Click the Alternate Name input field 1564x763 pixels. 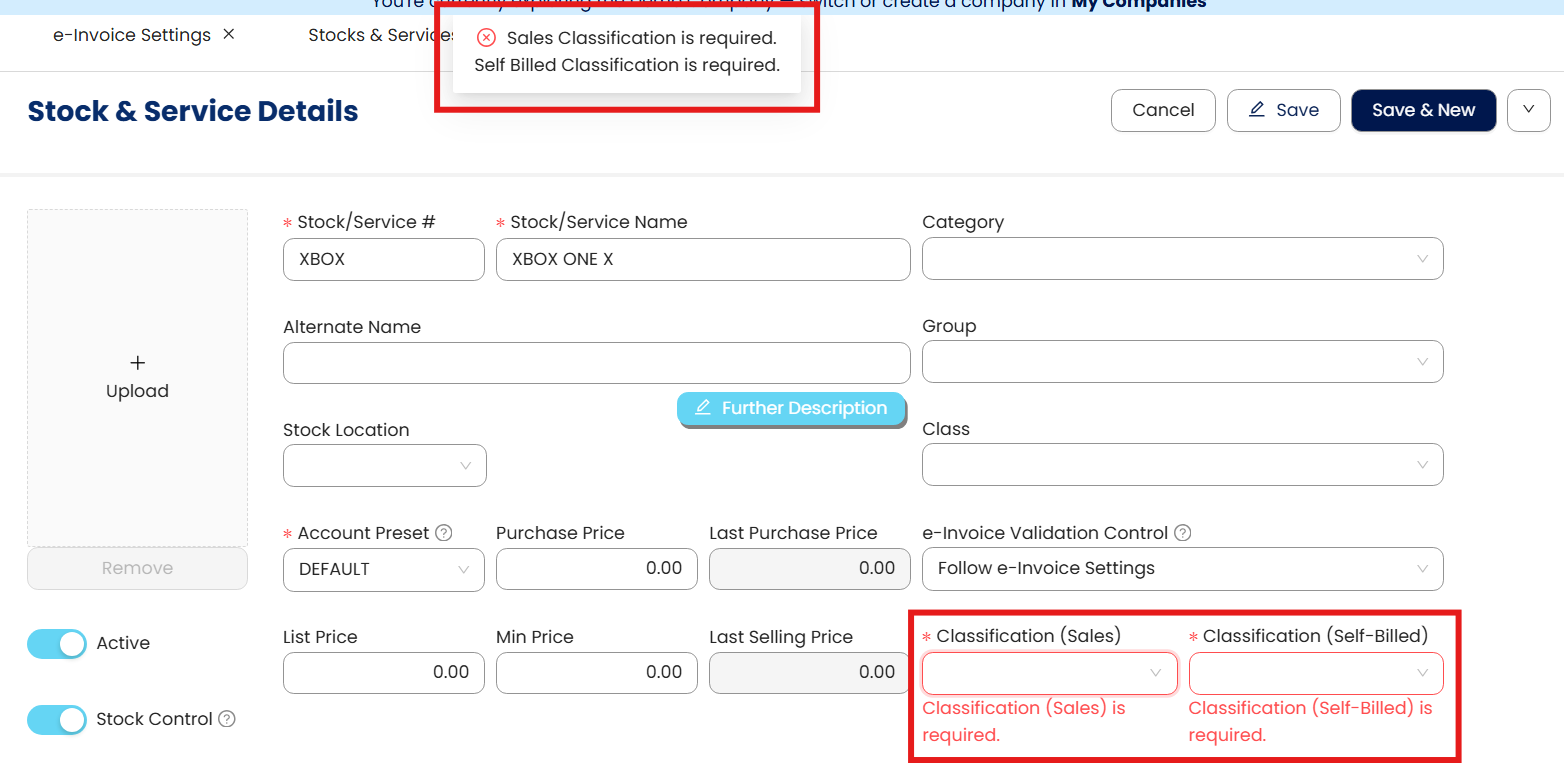[x=596, y=363]
